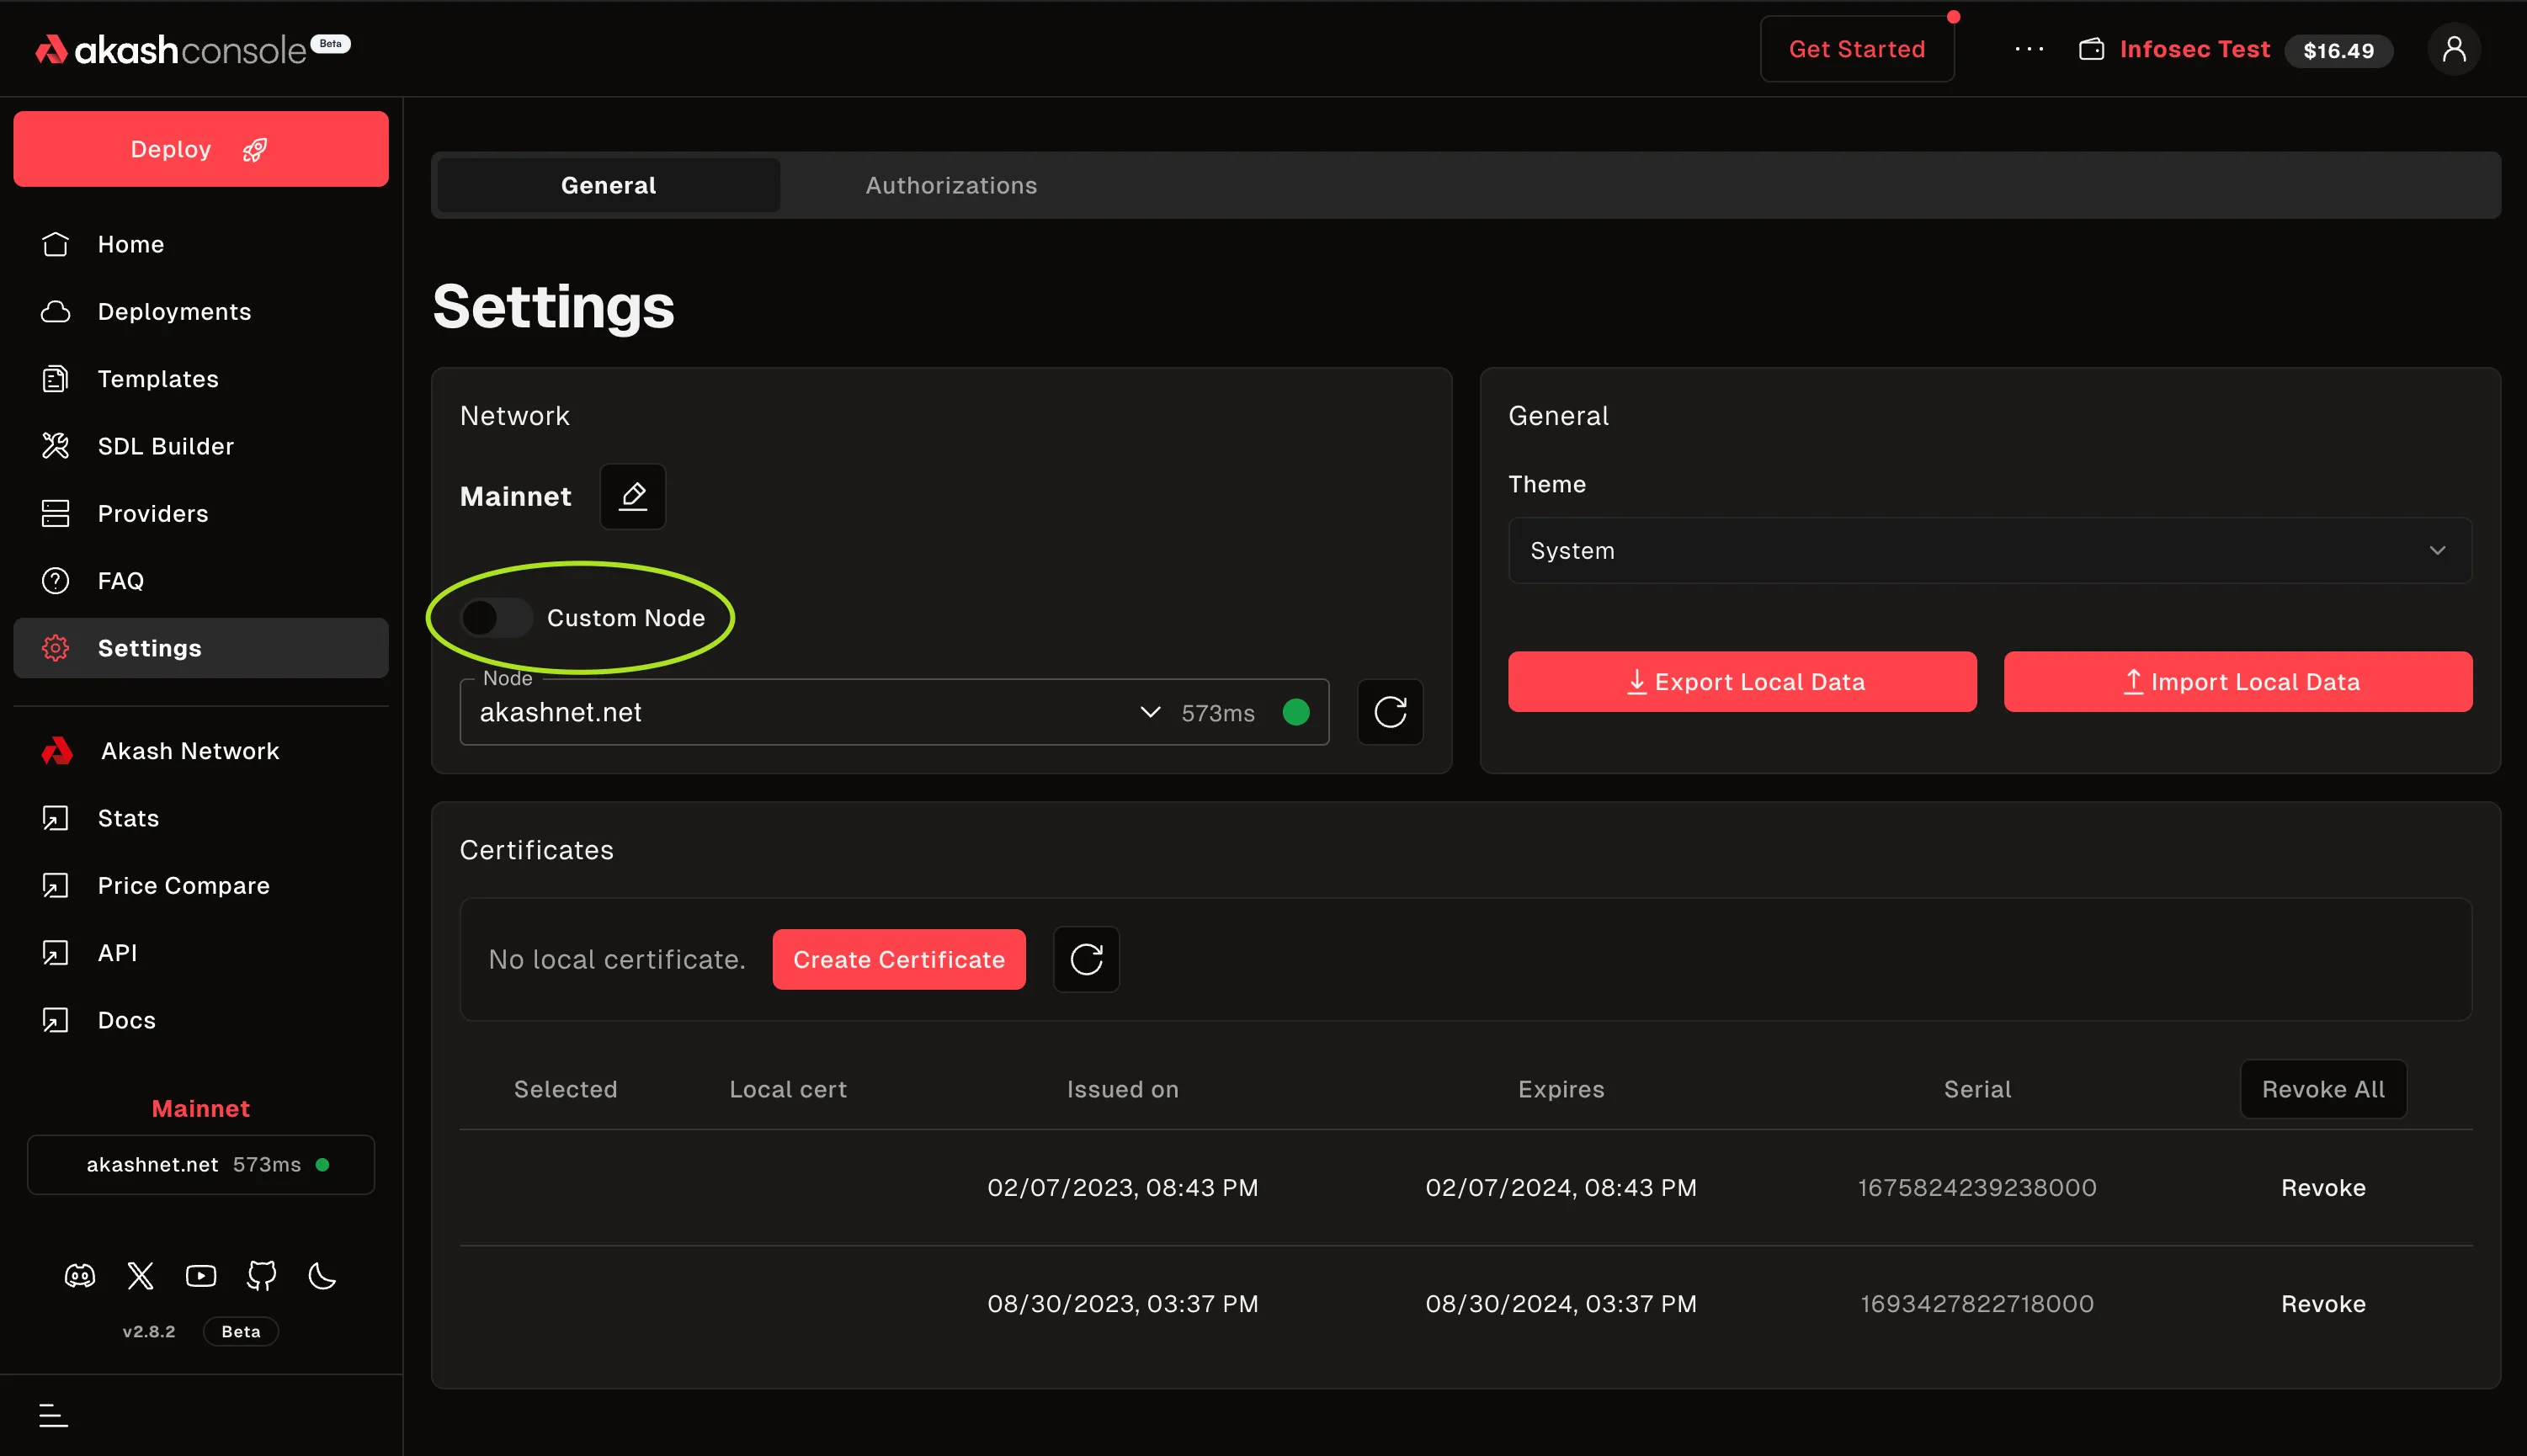Click the user account avatar icon
Viewport: 2527px width, 1456px height.
[x=2453, y=49]
